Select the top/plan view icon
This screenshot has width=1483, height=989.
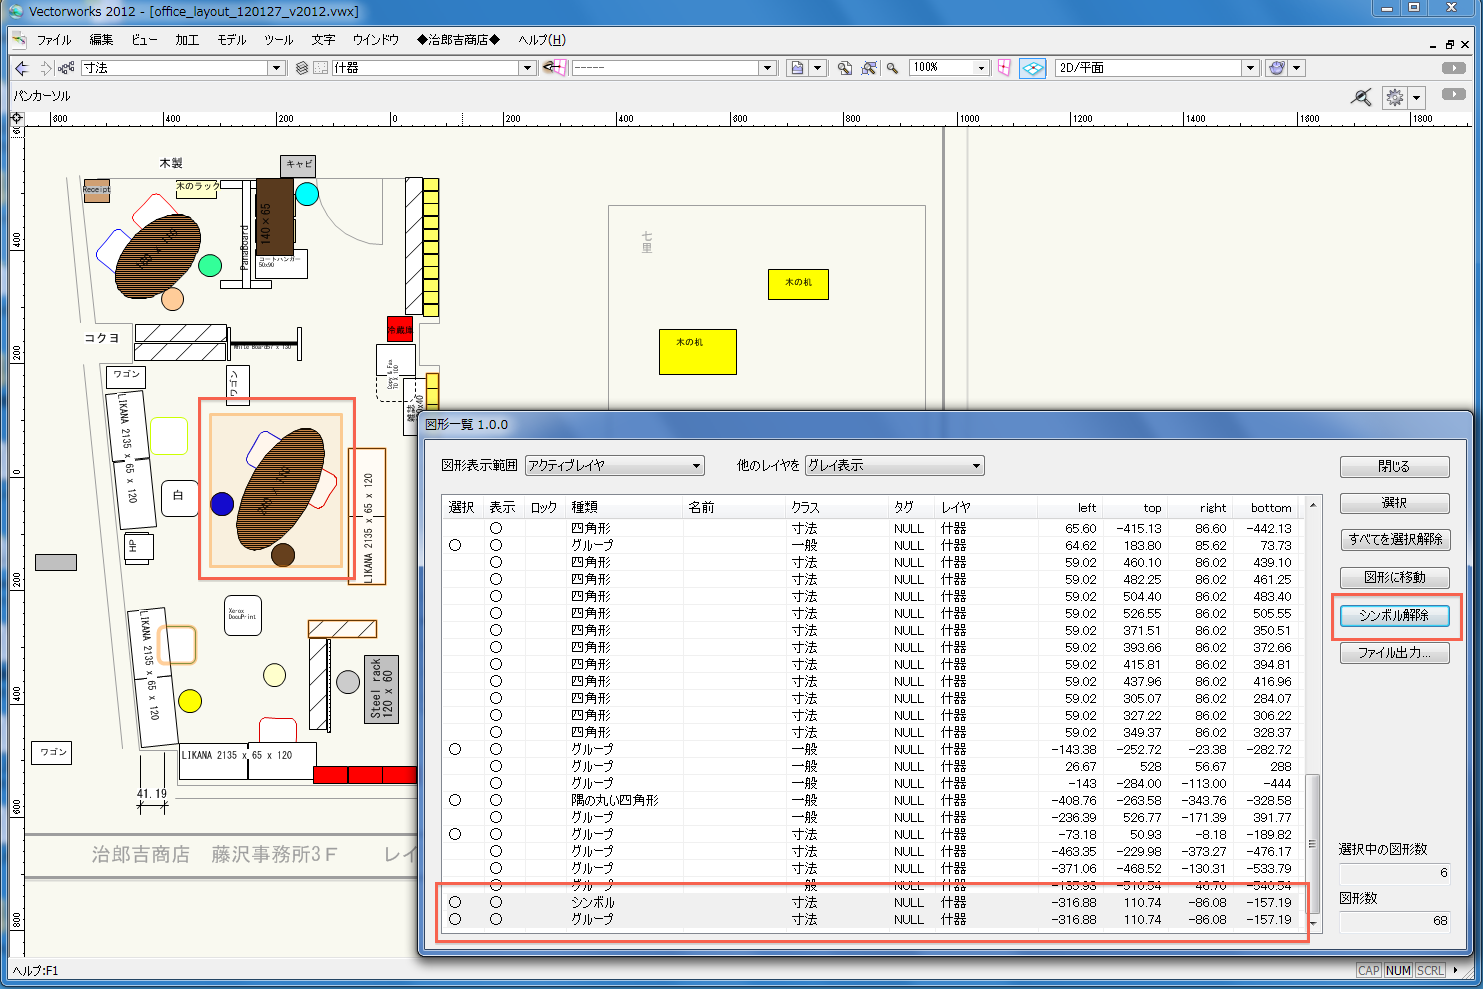(1033, 68)
